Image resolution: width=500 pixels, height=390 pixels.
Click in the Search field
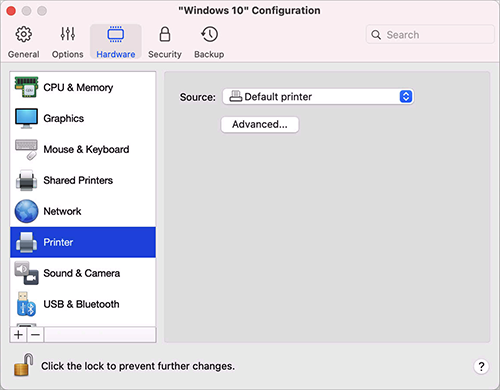pos(430,35)
